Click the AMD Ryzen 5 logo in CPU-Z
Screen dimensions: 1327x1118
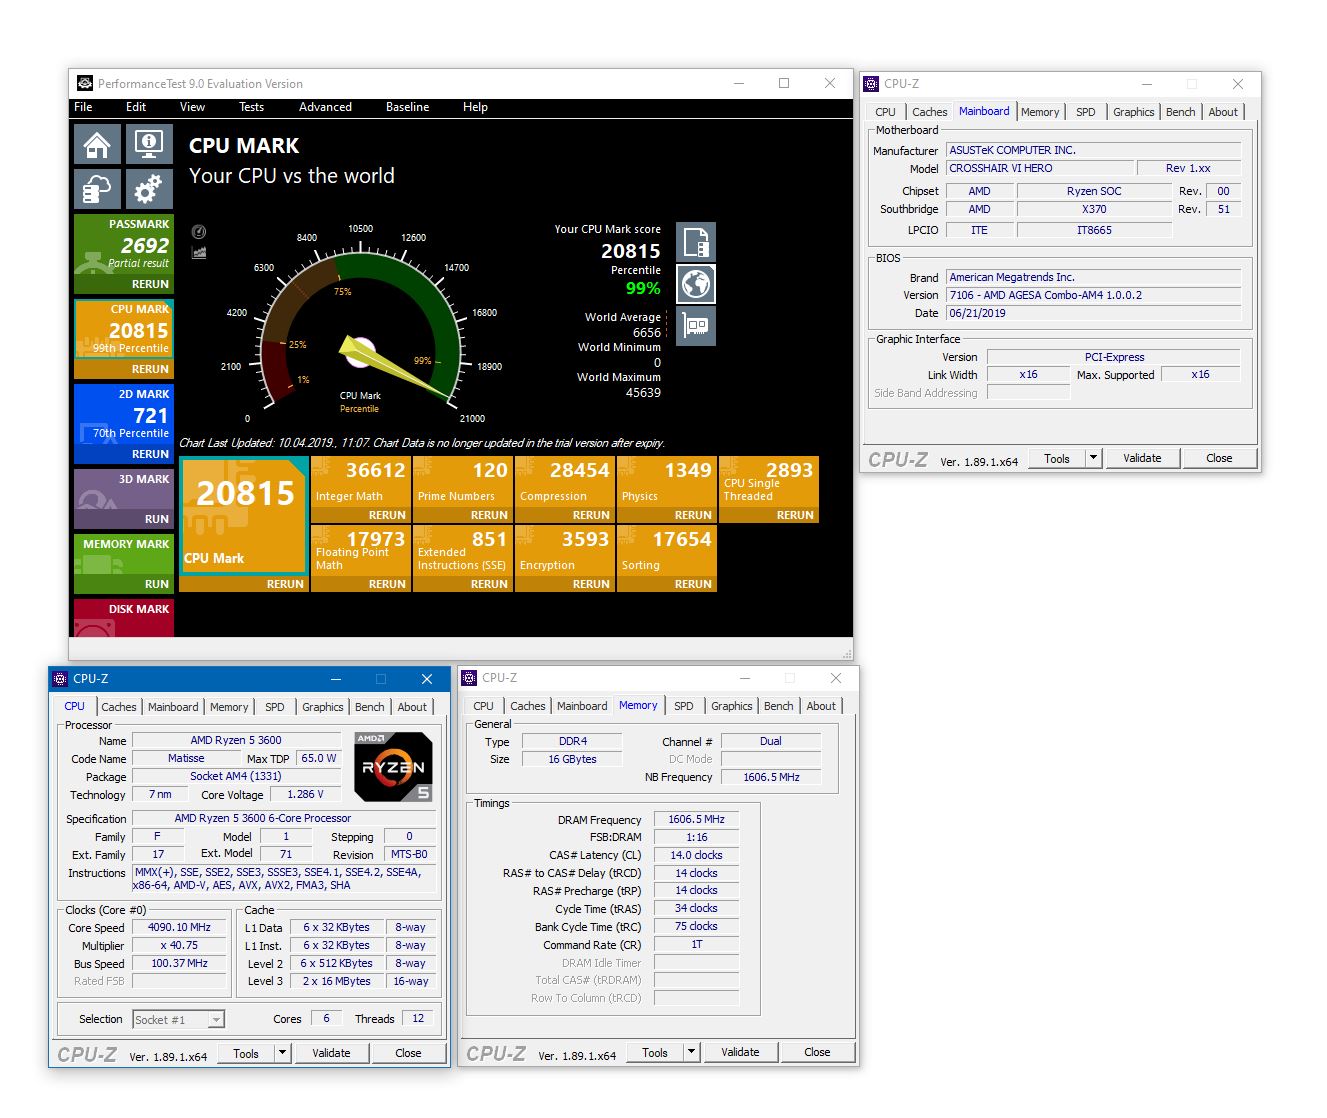point(393,767)
